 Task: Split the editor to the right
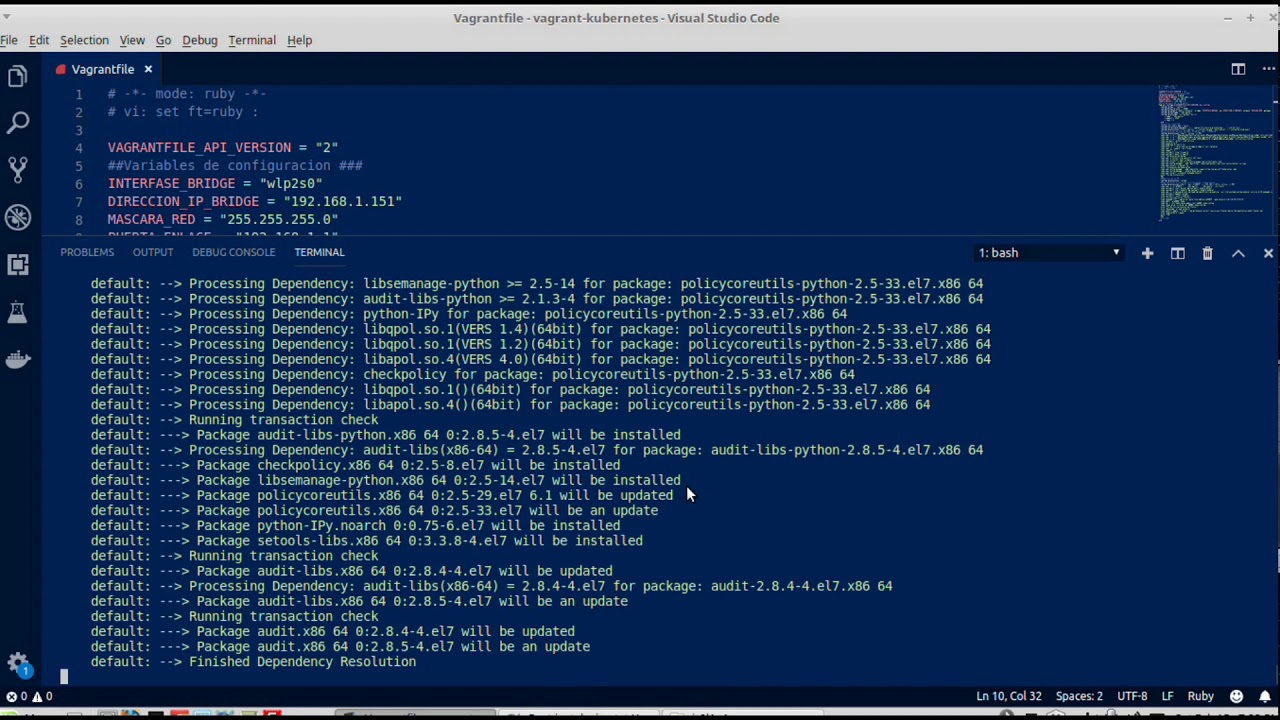(x=1238, y=69)
